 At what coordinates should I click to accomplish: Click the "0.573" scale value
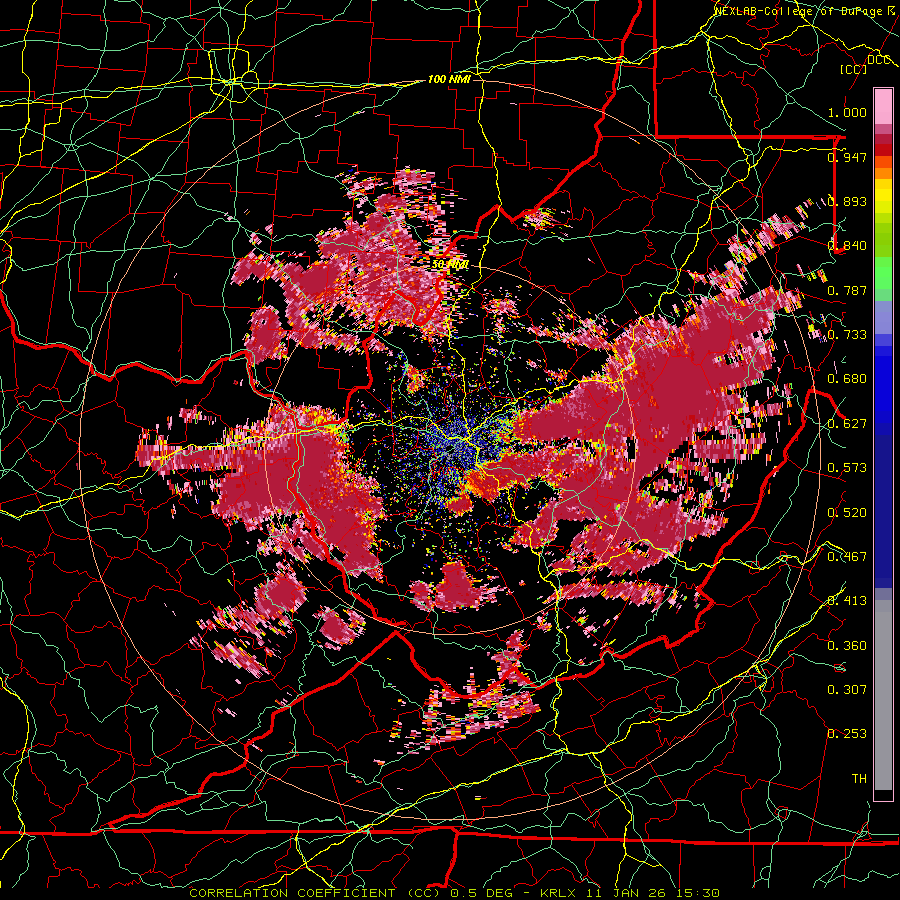[x=847, y=468]
